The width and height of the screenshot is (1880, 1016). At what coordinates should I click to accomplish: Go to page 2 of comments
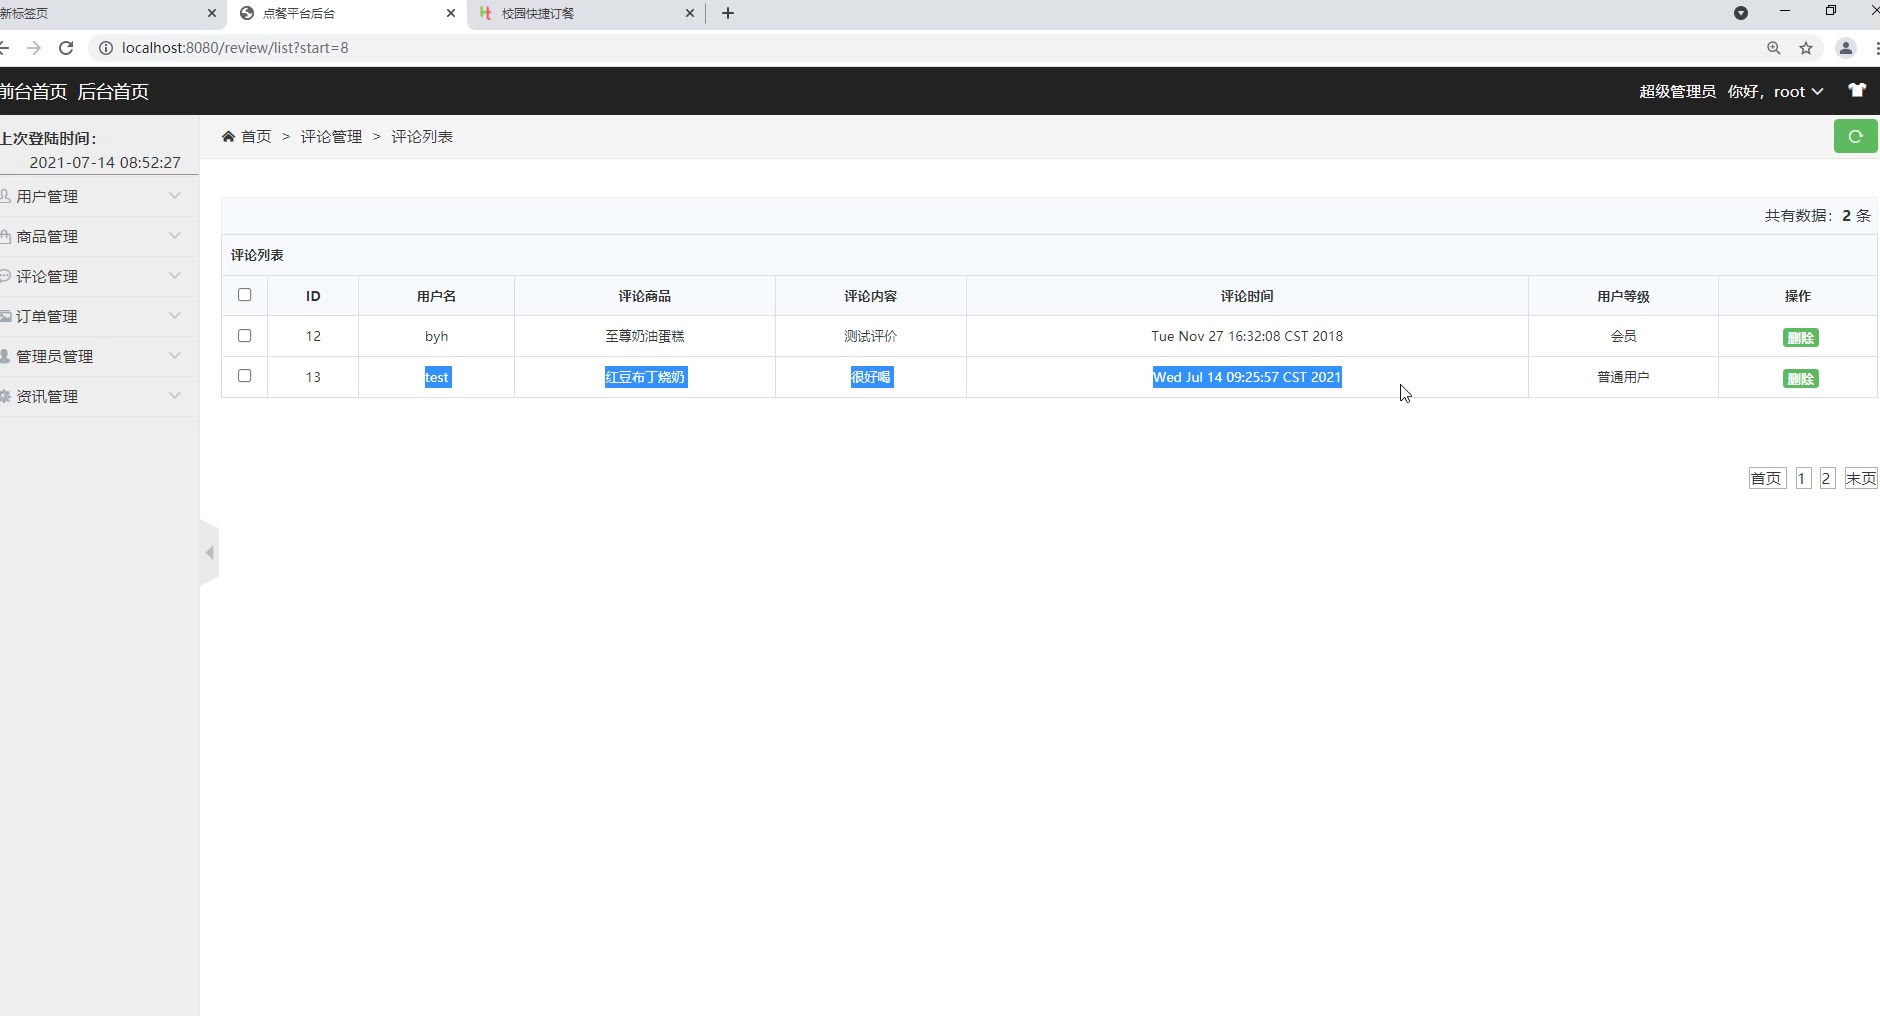click(x=1826, y=478)
